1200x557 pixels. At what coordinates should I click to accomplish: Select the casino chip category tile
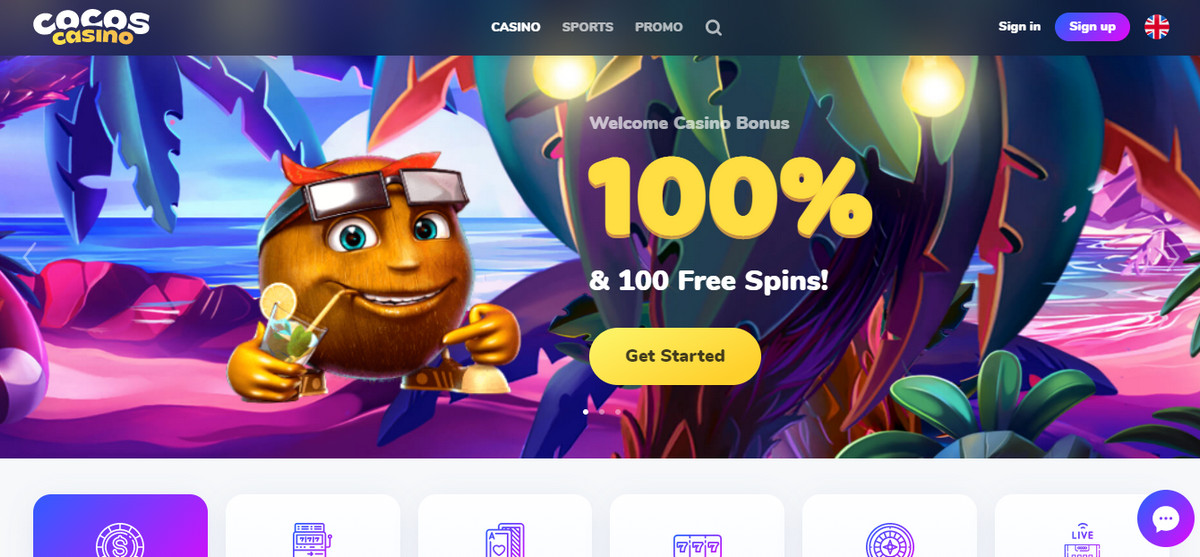click(120, 526)
